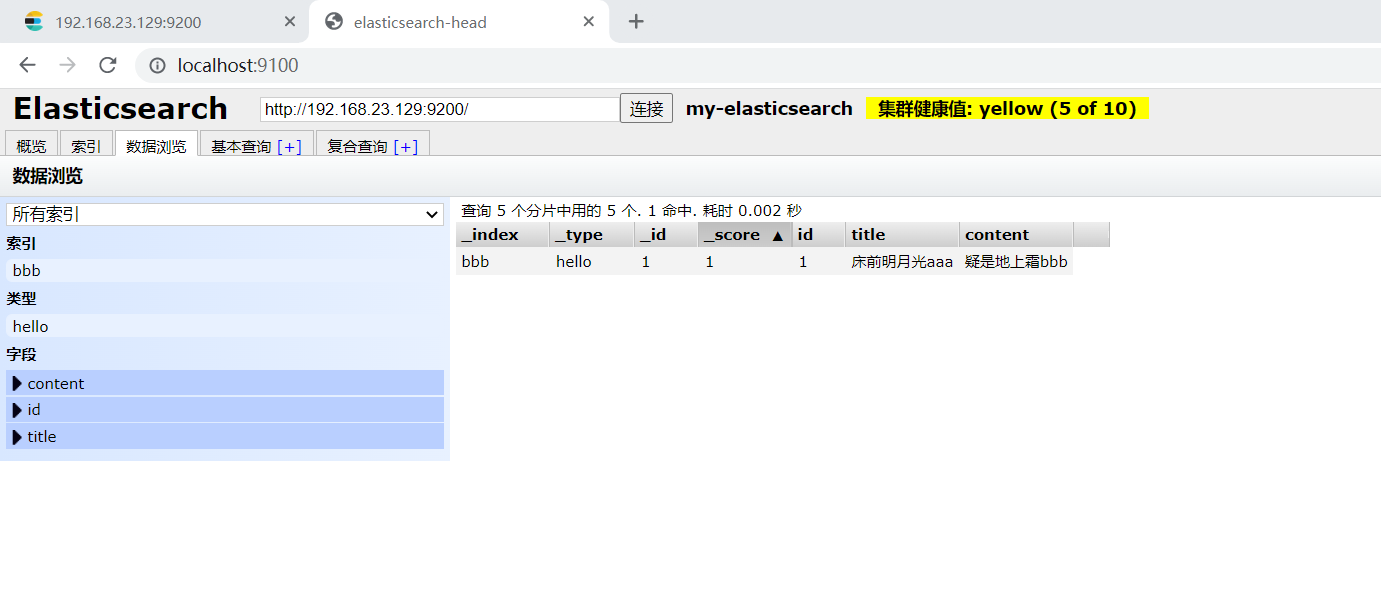Expand the id field filter
1381x608 pixels.
[225, 410]
